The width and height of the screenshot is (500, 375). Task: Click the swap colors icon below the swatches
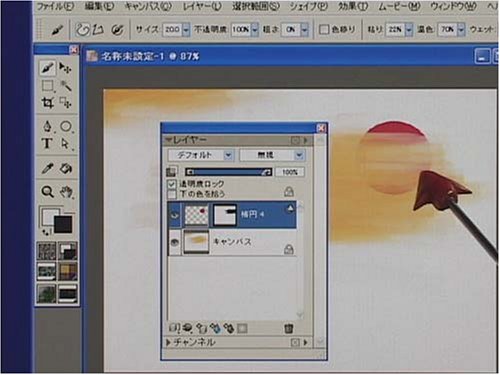(x=47, y=232)
